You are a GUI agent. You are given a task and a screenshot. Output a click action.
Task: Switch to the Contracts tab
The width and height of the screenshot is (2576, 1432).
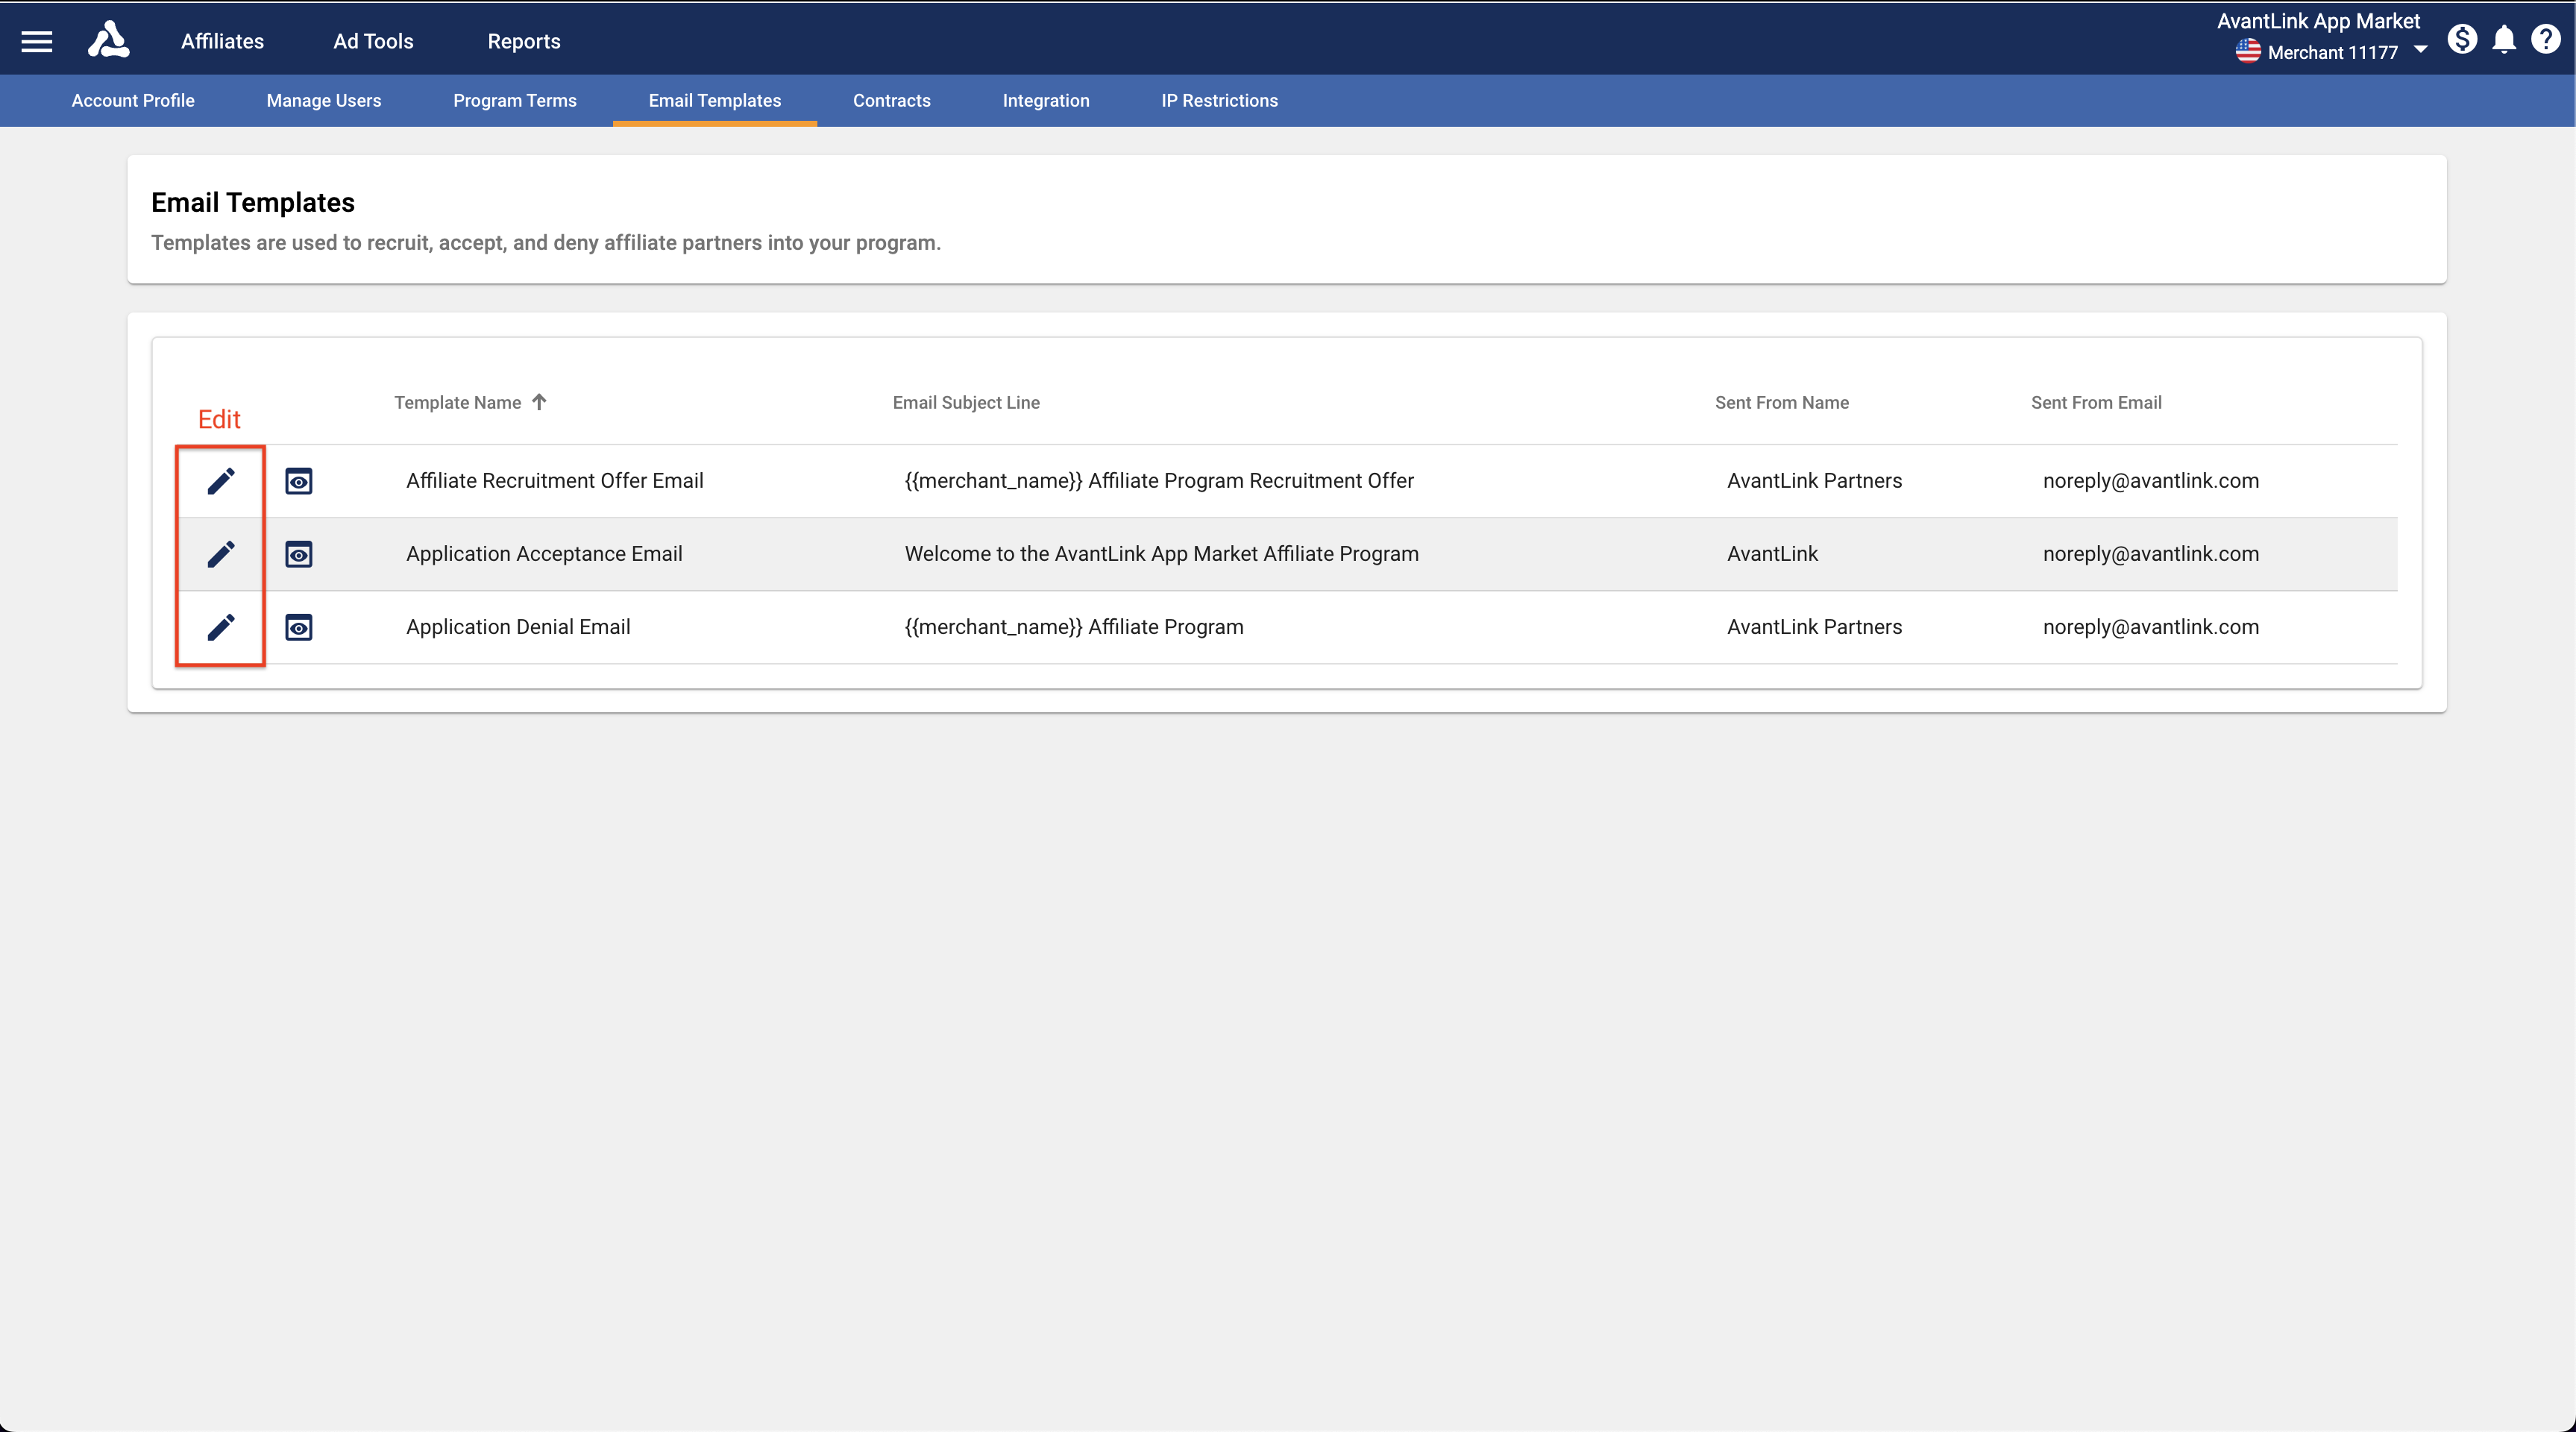coord(892,100)
